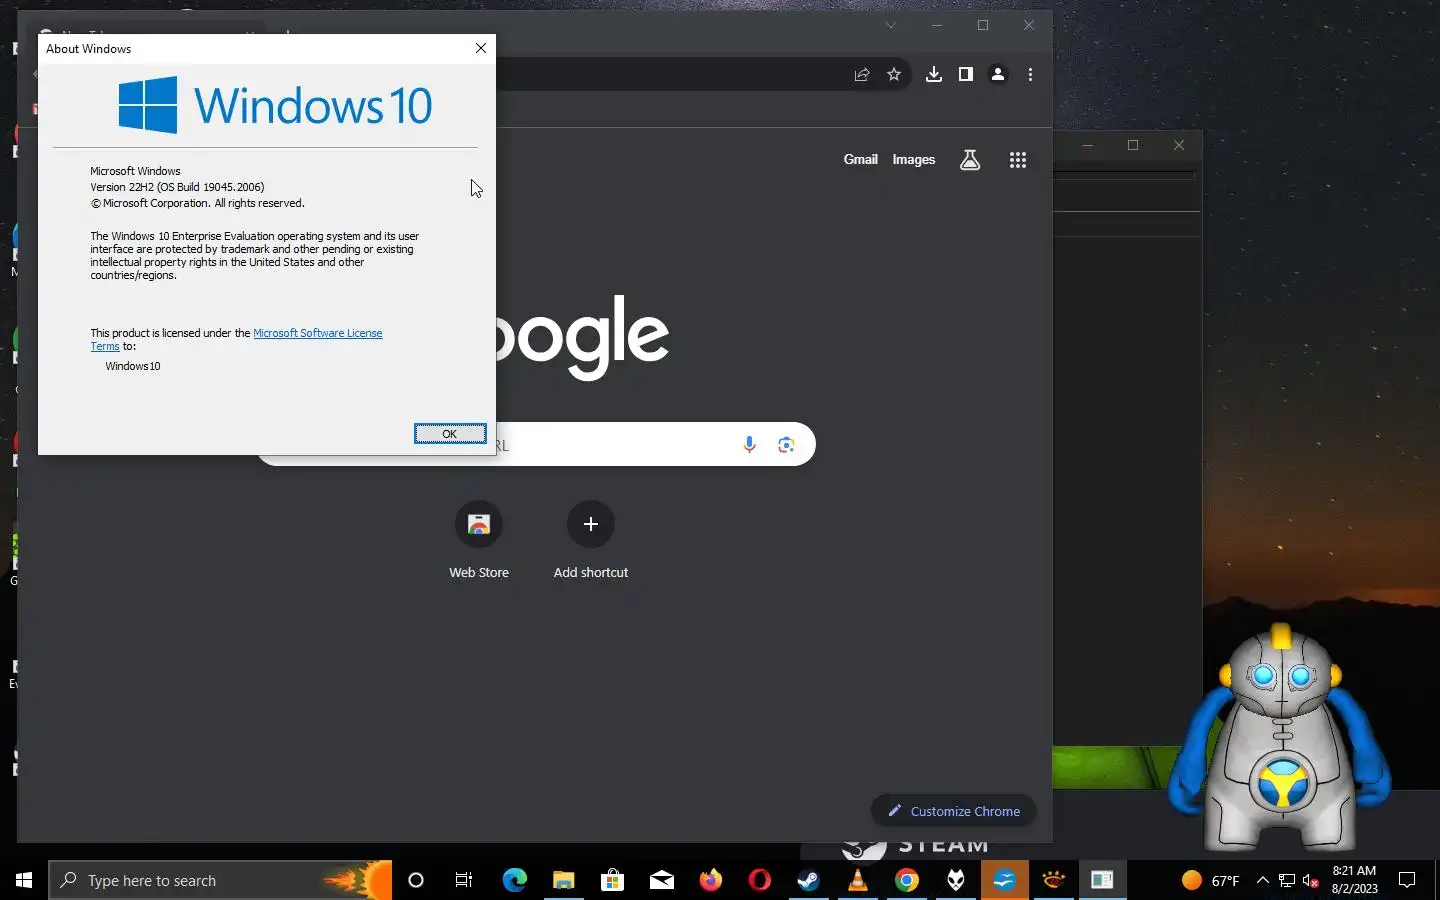
Task: Open network status tray icon
Action: click(x=1287, y=880)
